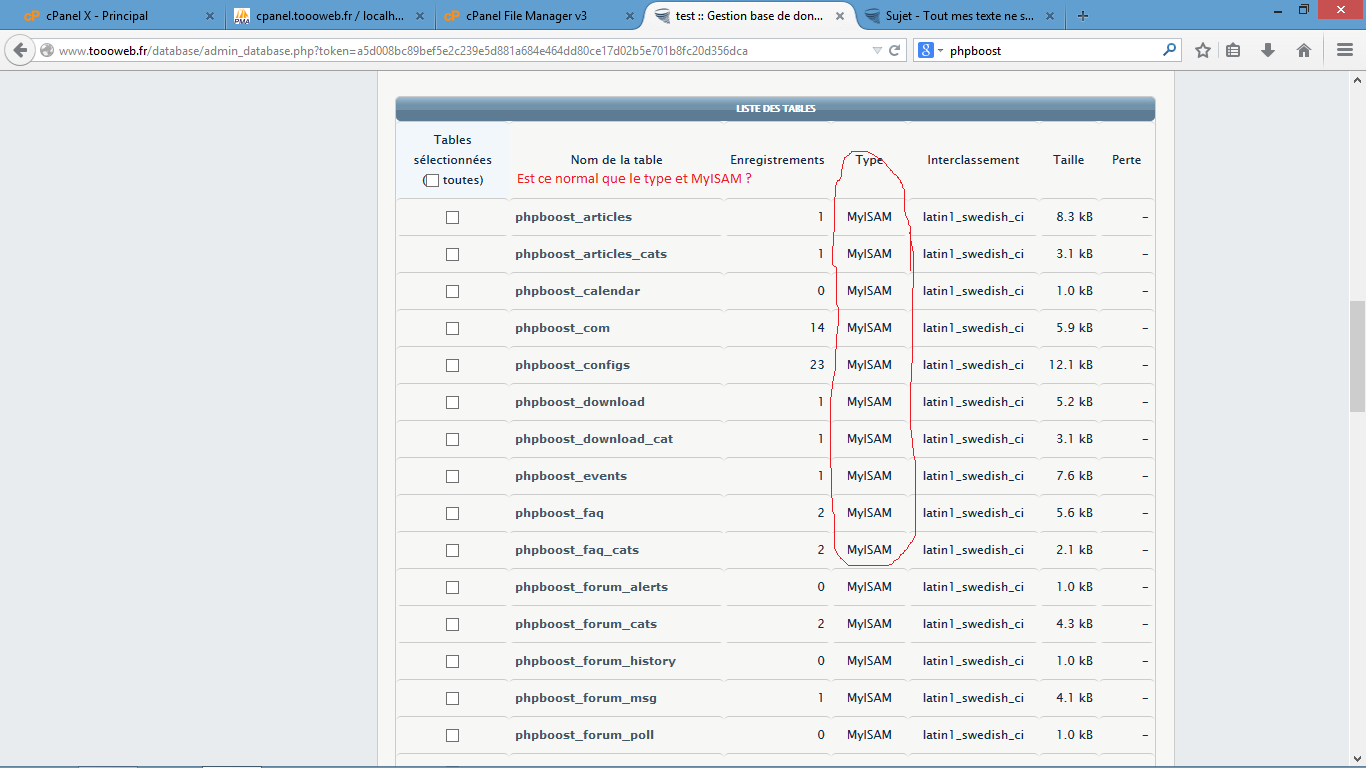Open the phpboost_download table link
Screen dimensions: 1366x768
(580, 402)
